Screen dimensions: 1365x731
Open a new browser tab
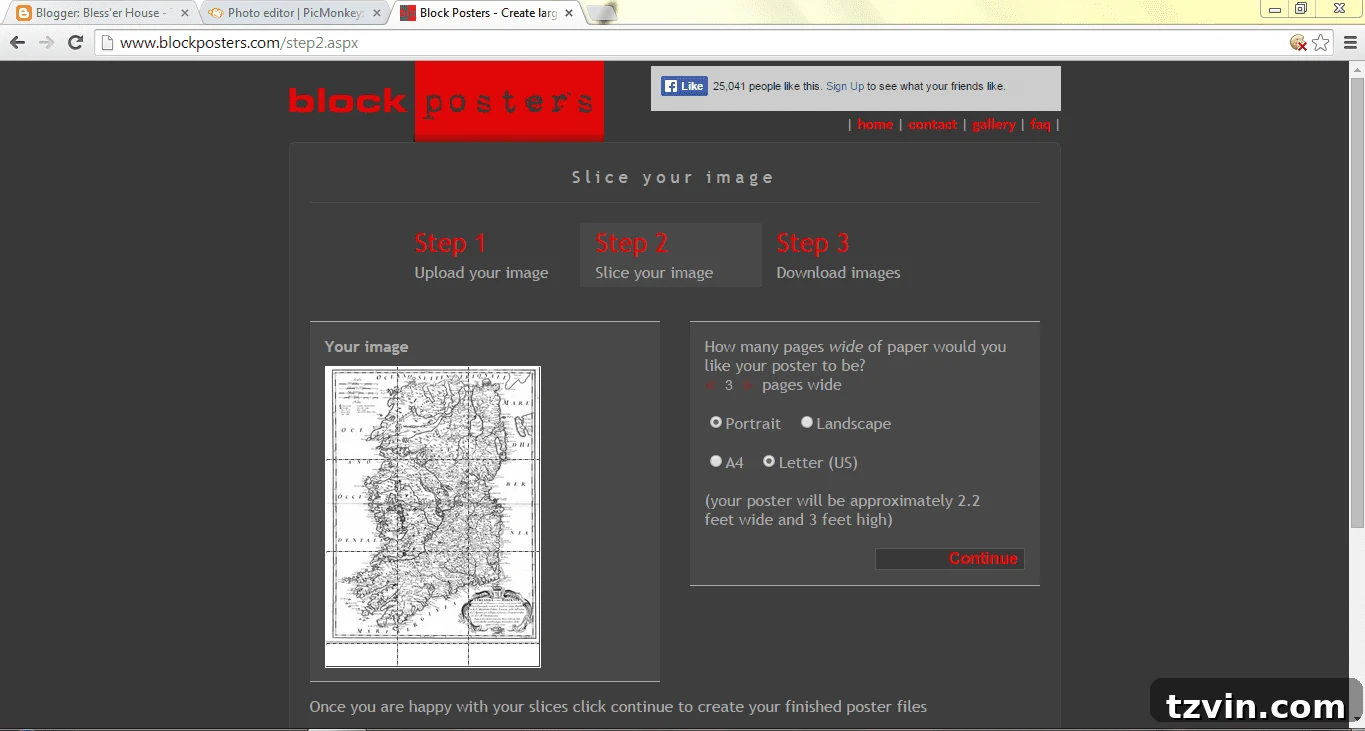602,12
